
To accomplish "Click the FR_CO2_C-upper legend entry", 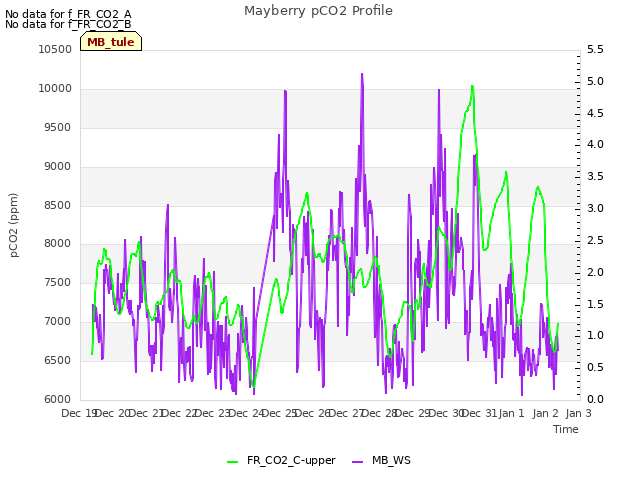I will pos(281,460).
